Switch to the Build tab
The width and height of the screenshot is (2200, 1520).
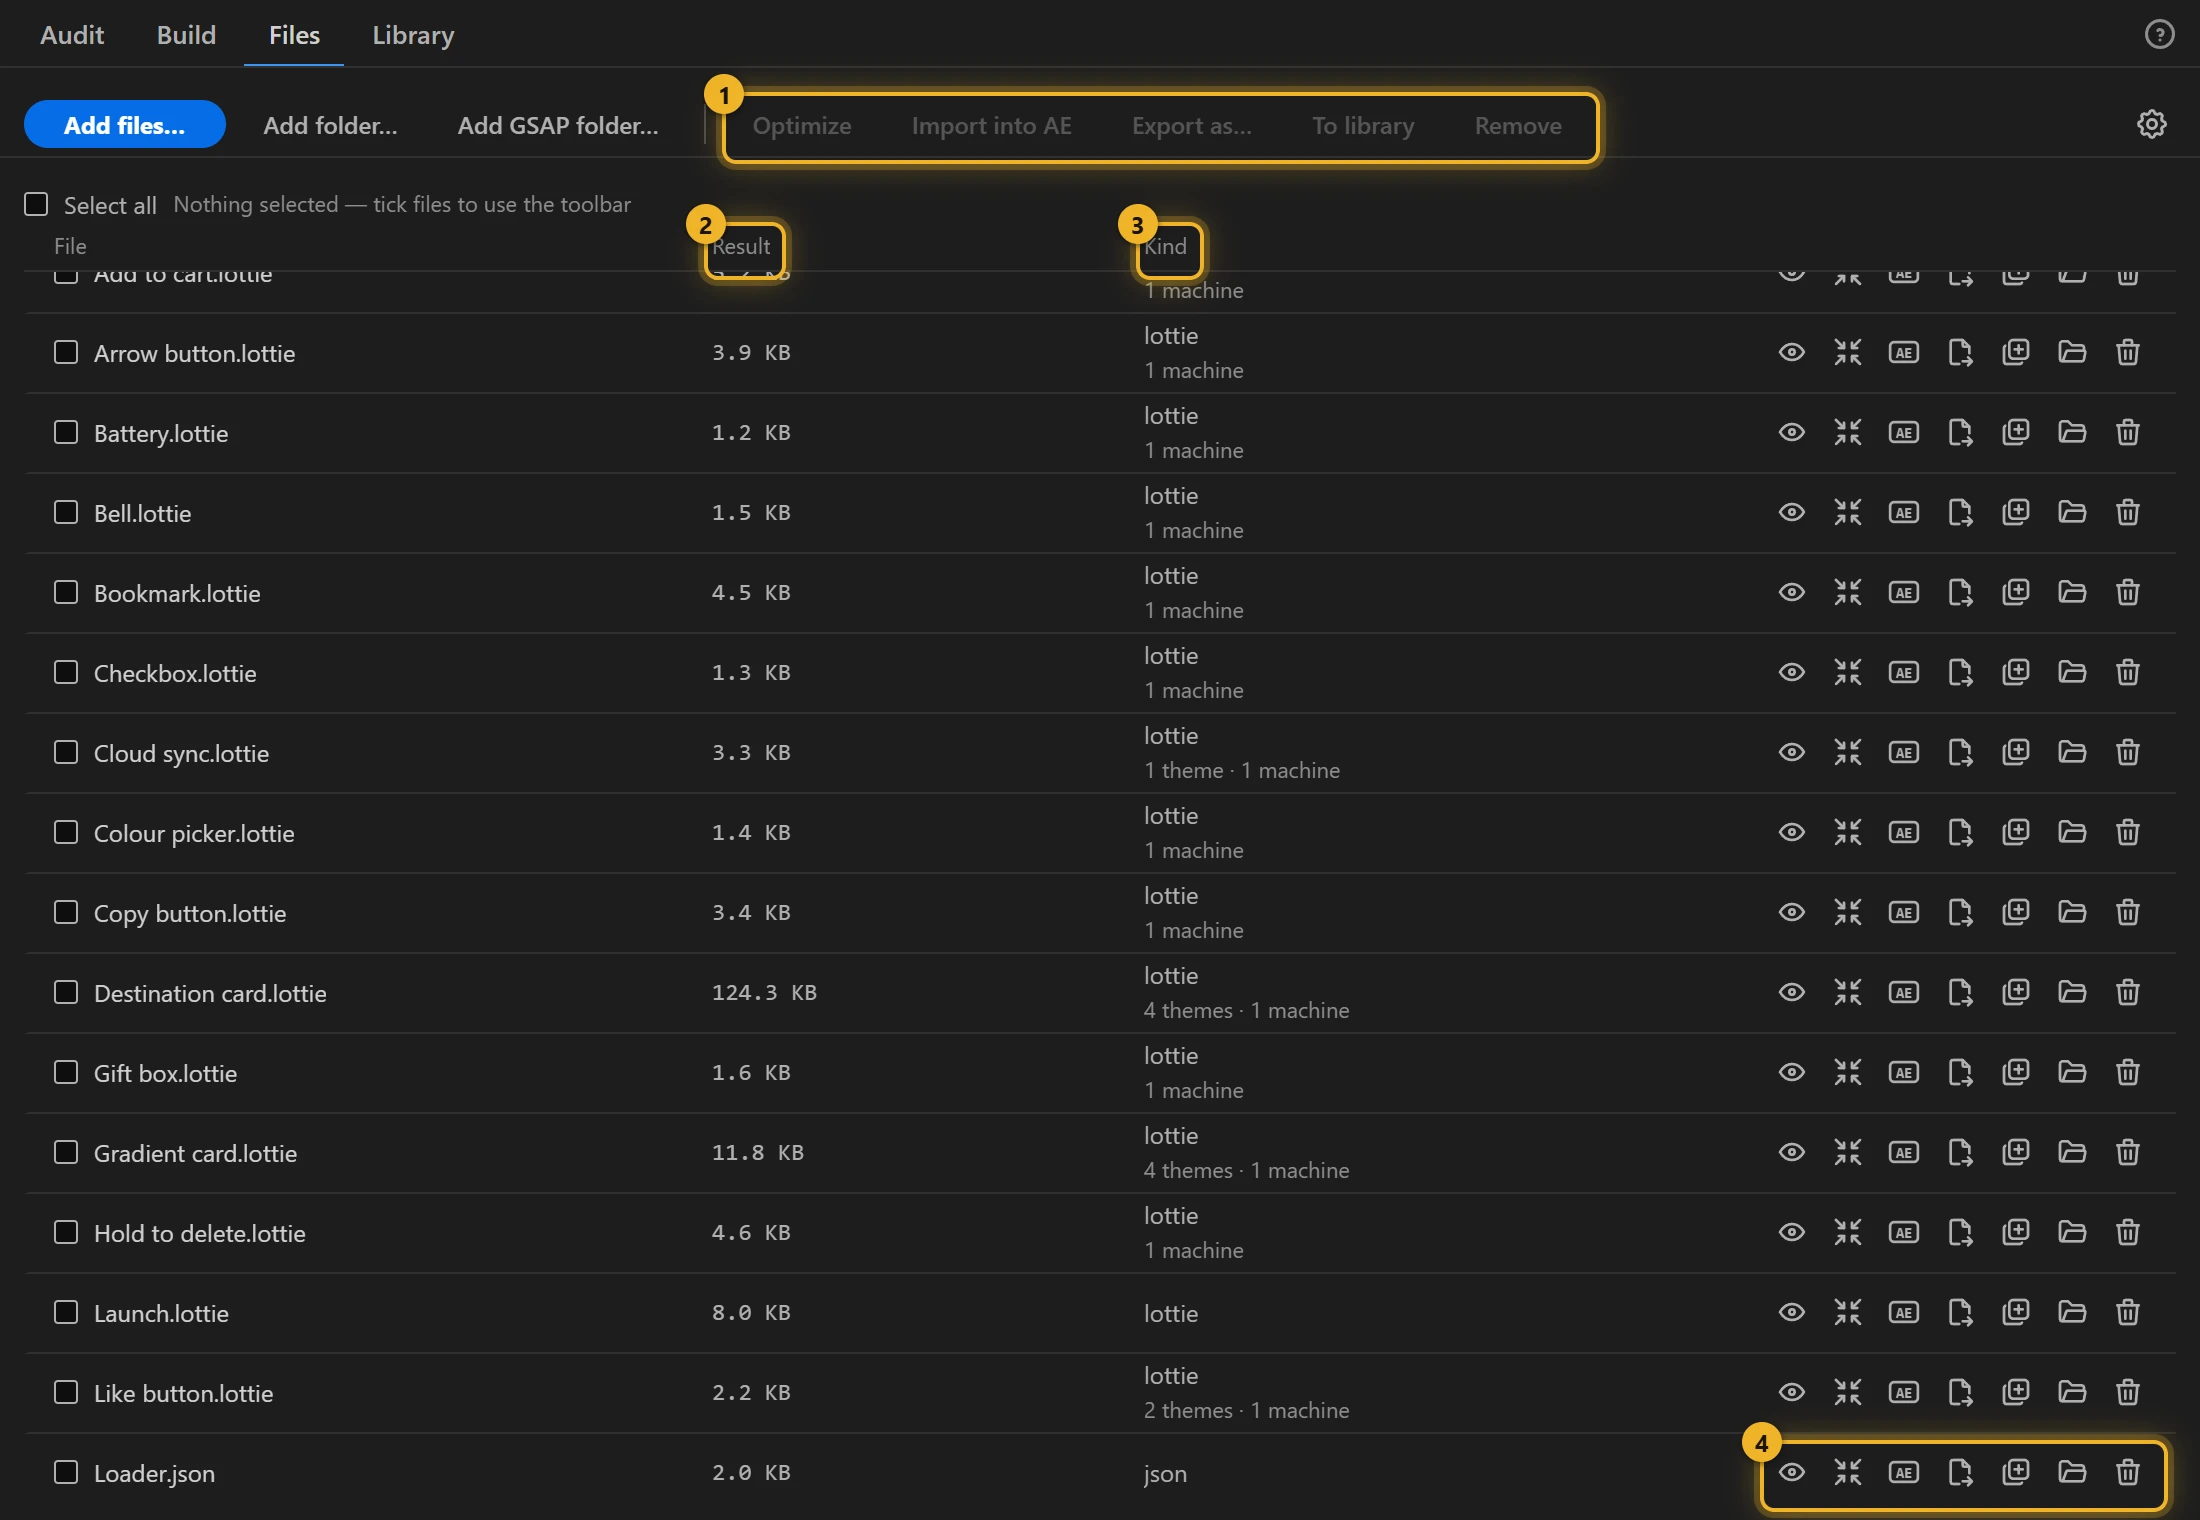pos(186,35)
